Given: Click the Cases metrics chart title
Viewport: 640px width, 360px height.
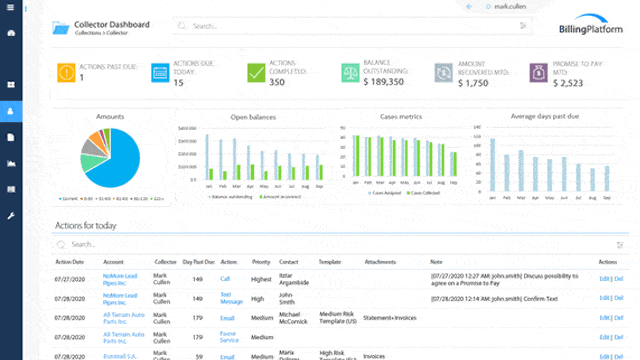Looking at the screenshot, I should click(x=401, y=117).
